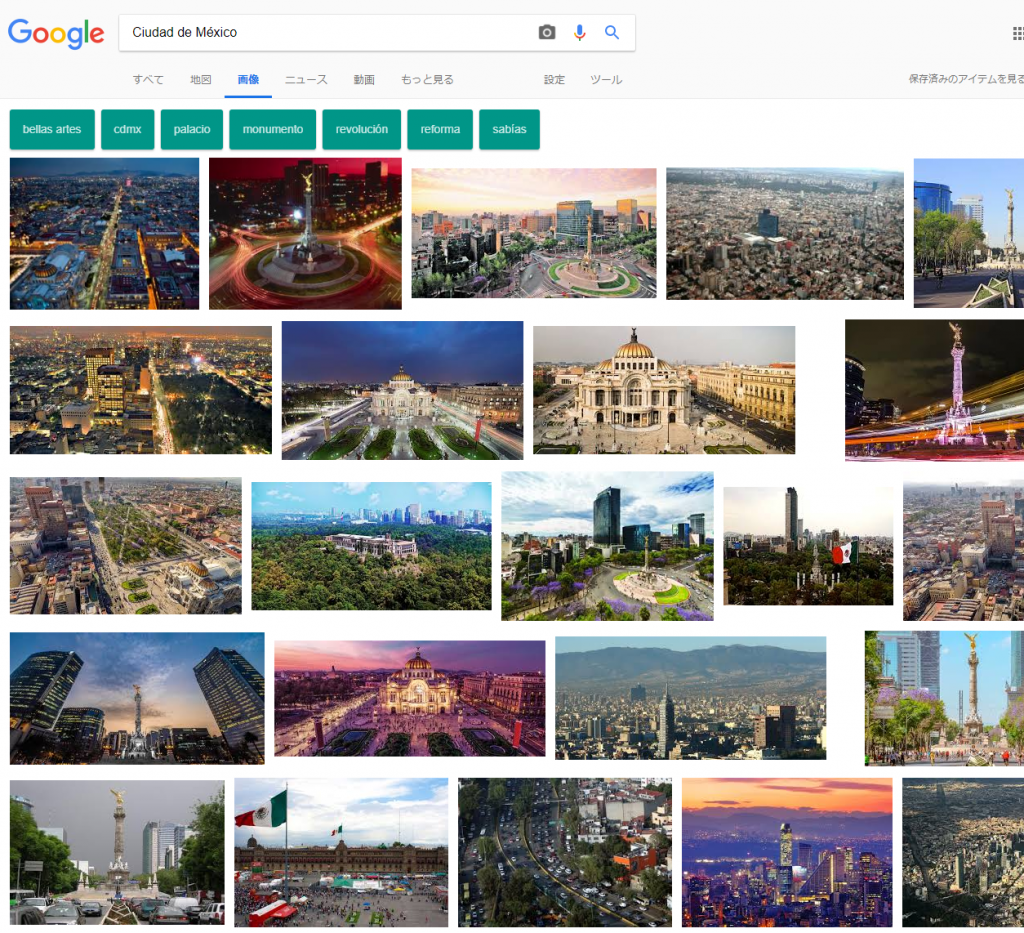Switch to the 地図 tab
The image size is (1024, 933).
tap(200, 80)
